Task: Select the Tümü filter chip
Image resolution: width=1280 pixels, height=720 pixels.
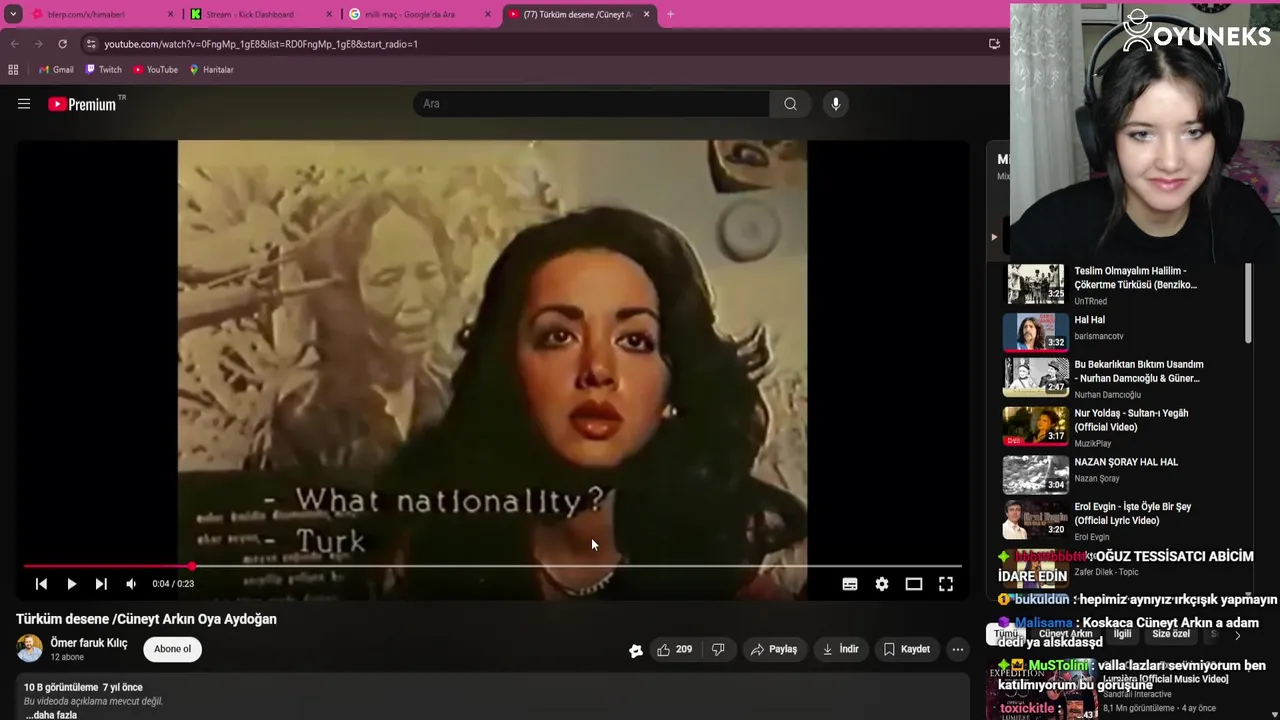Action: tap(1005, 634)
